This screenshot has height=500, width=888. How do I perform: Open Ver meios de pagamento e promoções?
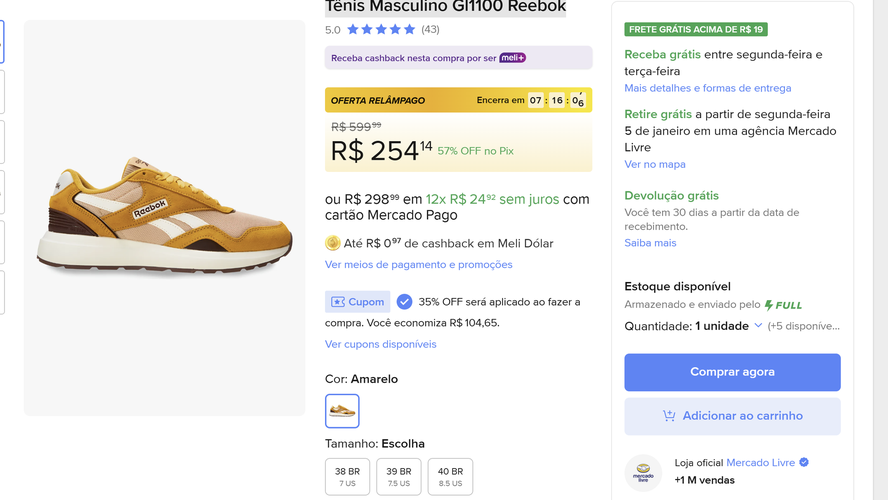419,264
